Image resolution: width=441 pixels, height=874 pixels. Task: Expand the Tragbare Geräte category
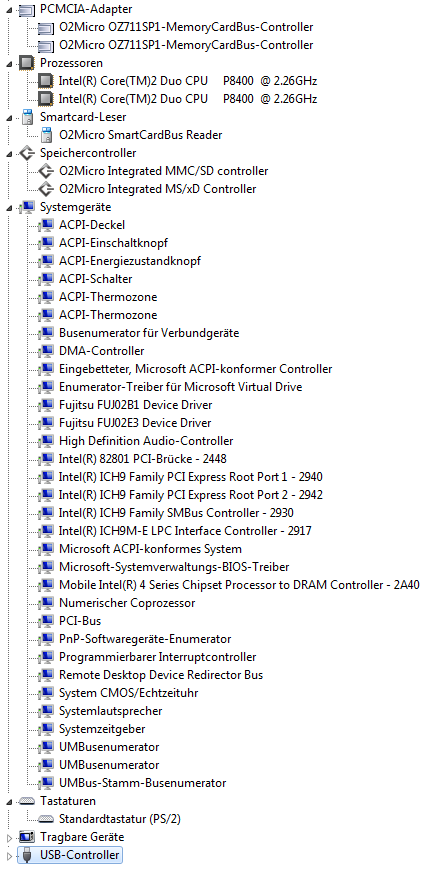tap(9, 837)
